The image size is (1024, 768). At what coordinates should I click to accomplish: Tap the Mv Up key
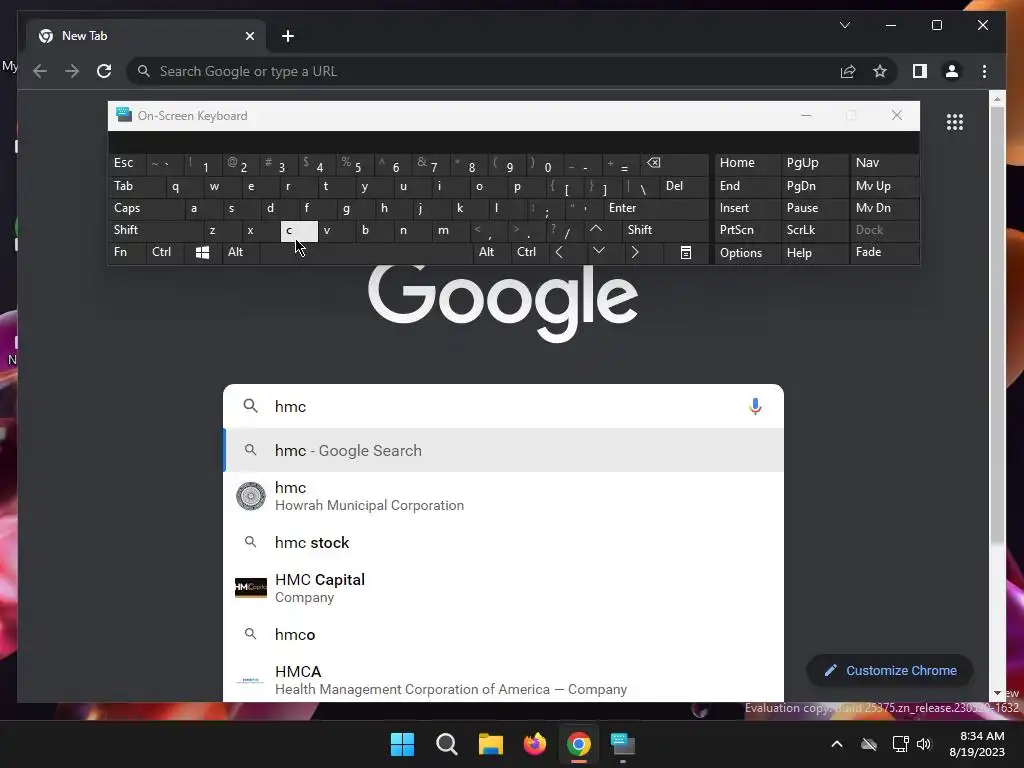884,186
